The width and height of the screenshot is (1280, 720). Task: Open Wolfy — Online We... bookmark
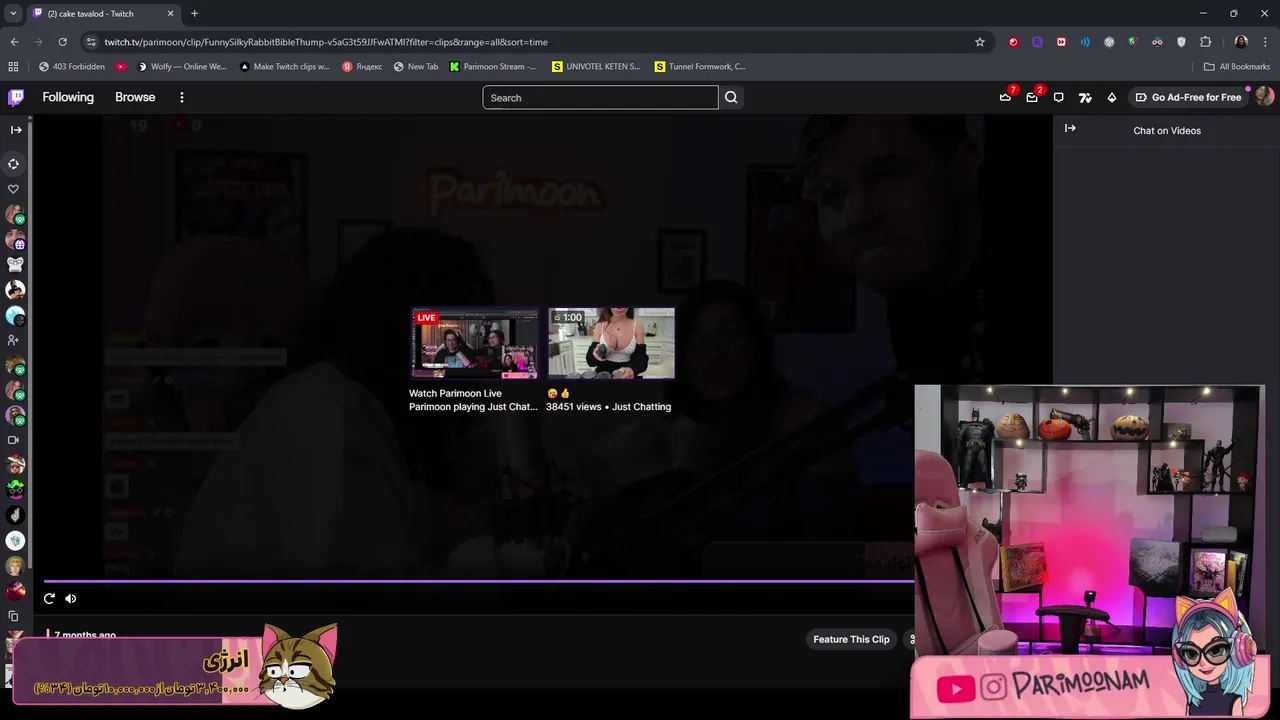click(x=182, y=67)
